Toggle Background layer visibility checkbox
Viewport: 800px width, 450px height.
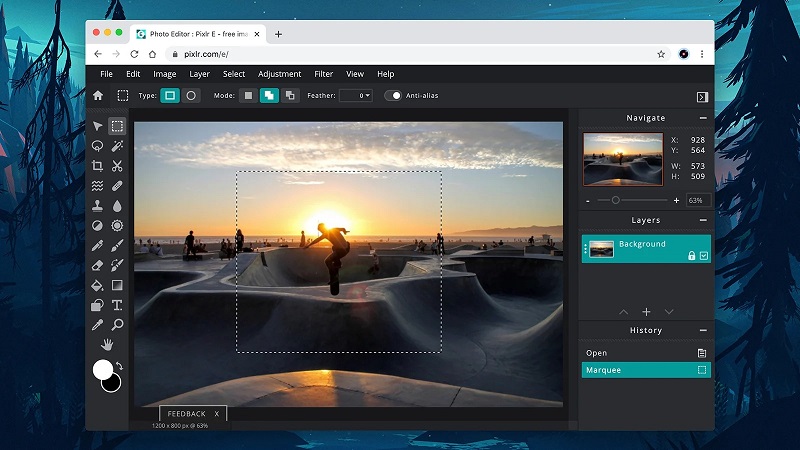(x=704, y=256)
